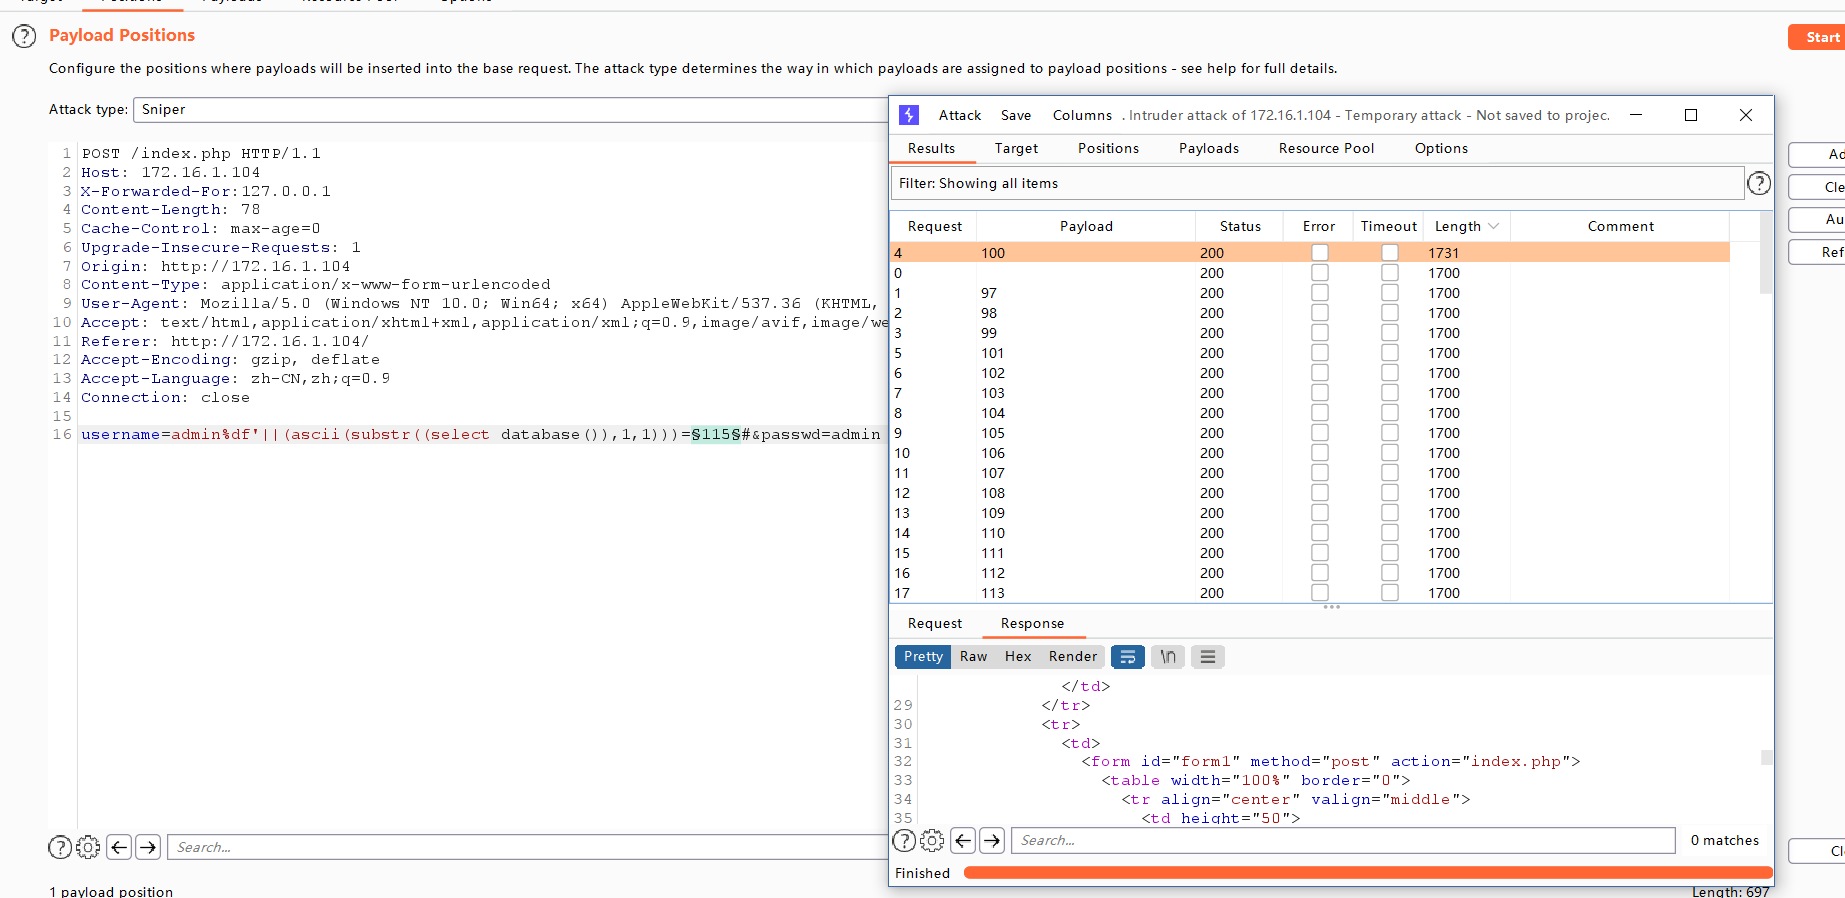Switch to the Target tab in attack window
Image resolution: width=1845 pixels, height=898 pixels.
pos(1016,148)
